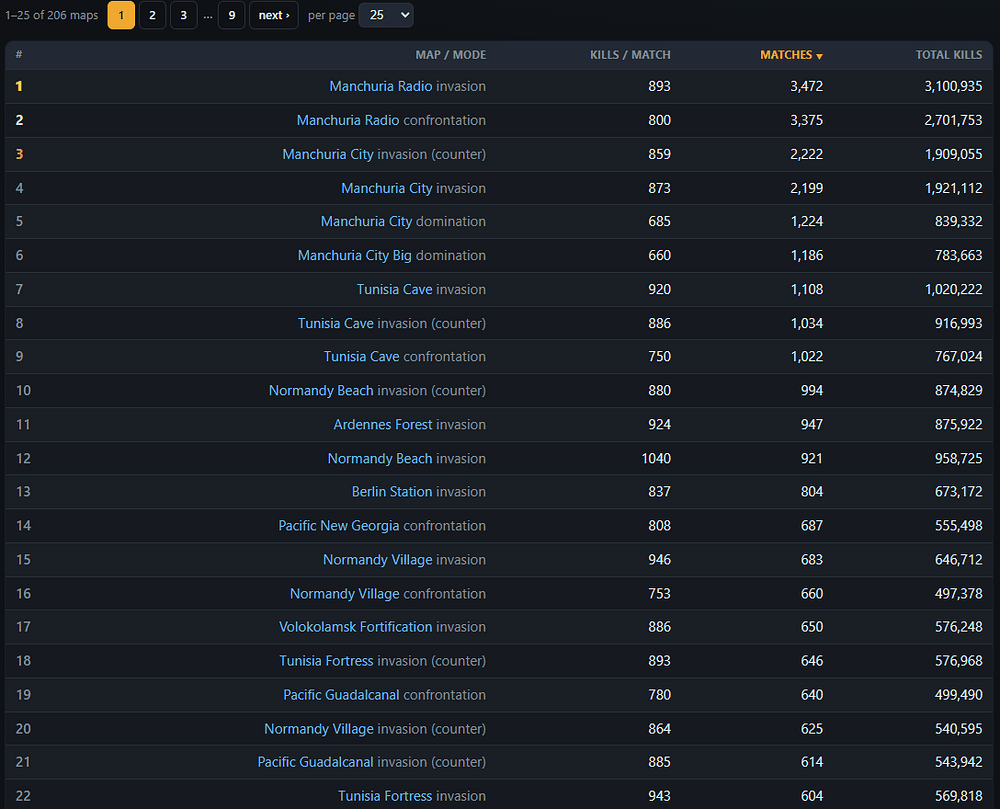Open Ardennes Forest invasion link
This screenshot has width=1000, height=809.
pos(383,425)
